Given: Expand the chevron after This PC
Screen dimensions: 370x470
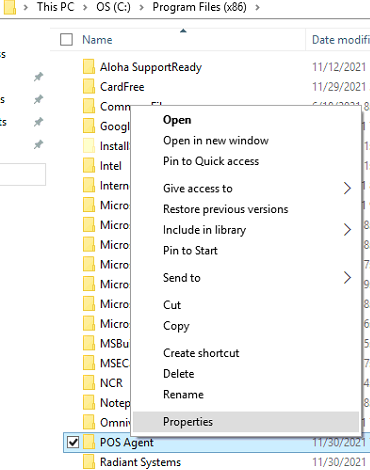Looking at the screenshot, I should point(85,7).
